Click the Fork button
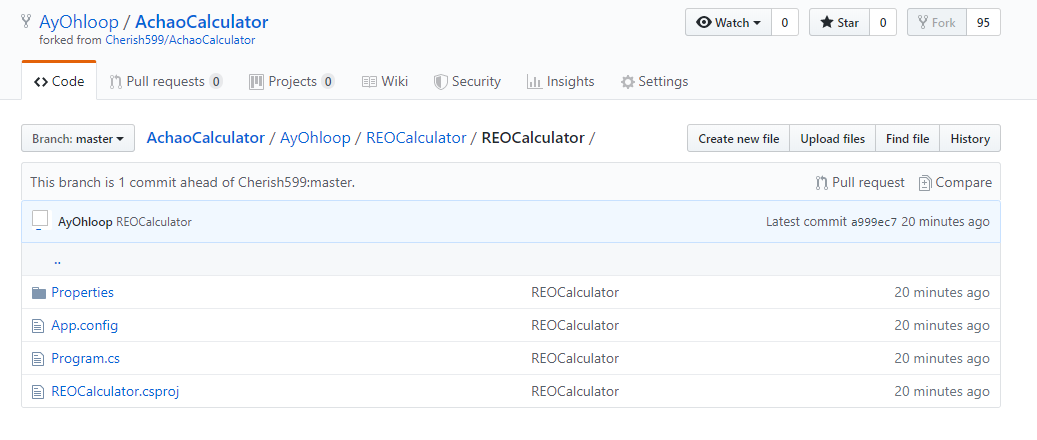 [936, 22]
